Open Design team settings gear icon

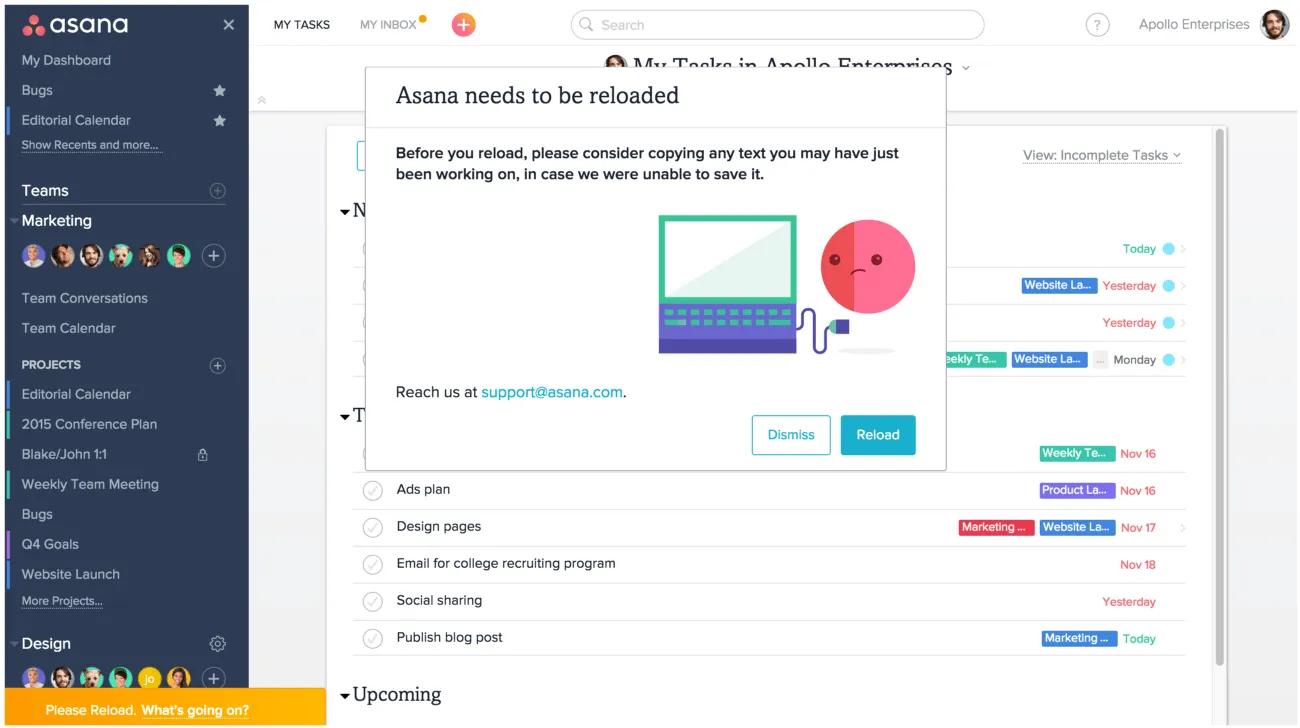click(x=217, y=644)
